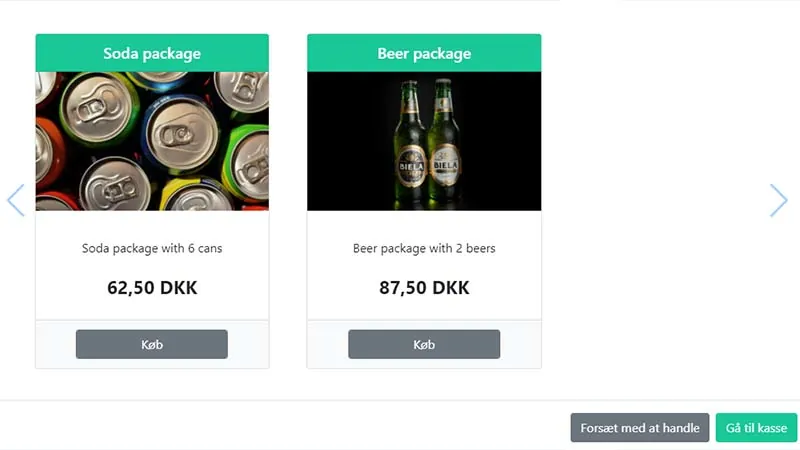Click the red soda can at left edge
This screenshot has height=450, width=800.
click(48, 153)
